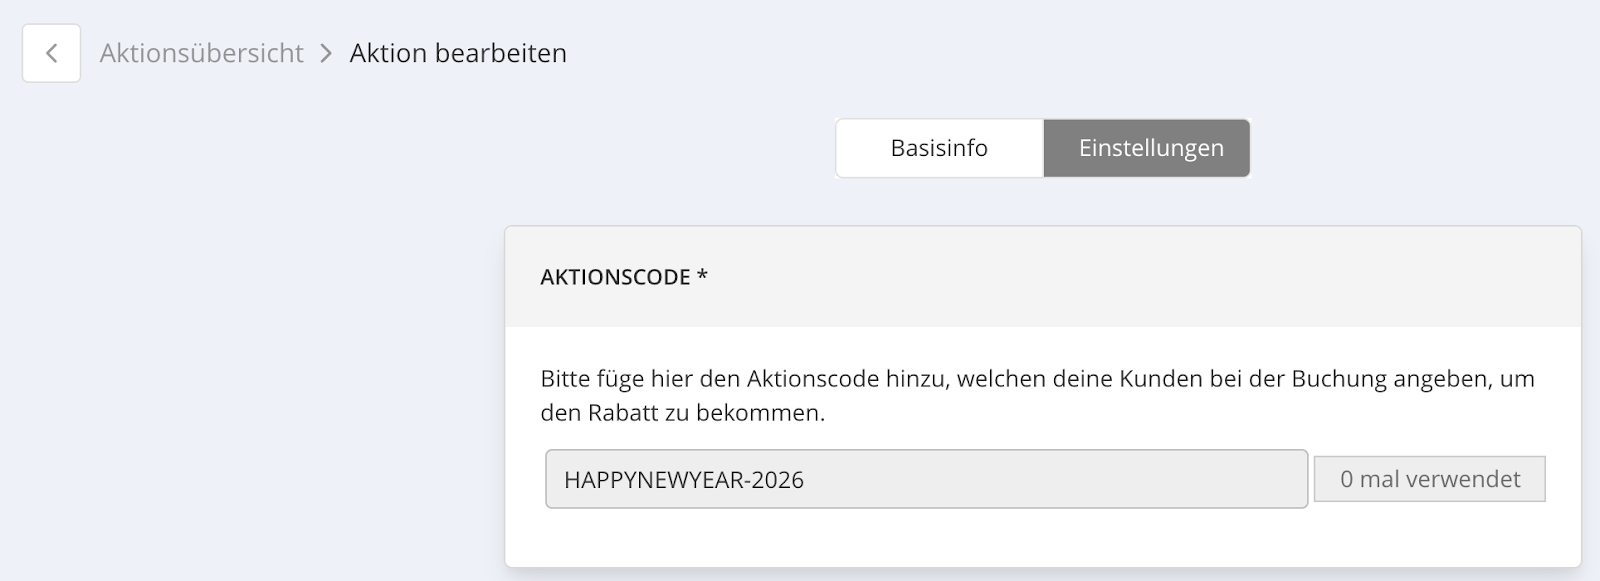This screenshot has height=581, width=1600.
Task: Click the breadcrumb chevron separator
Action: 326,53
